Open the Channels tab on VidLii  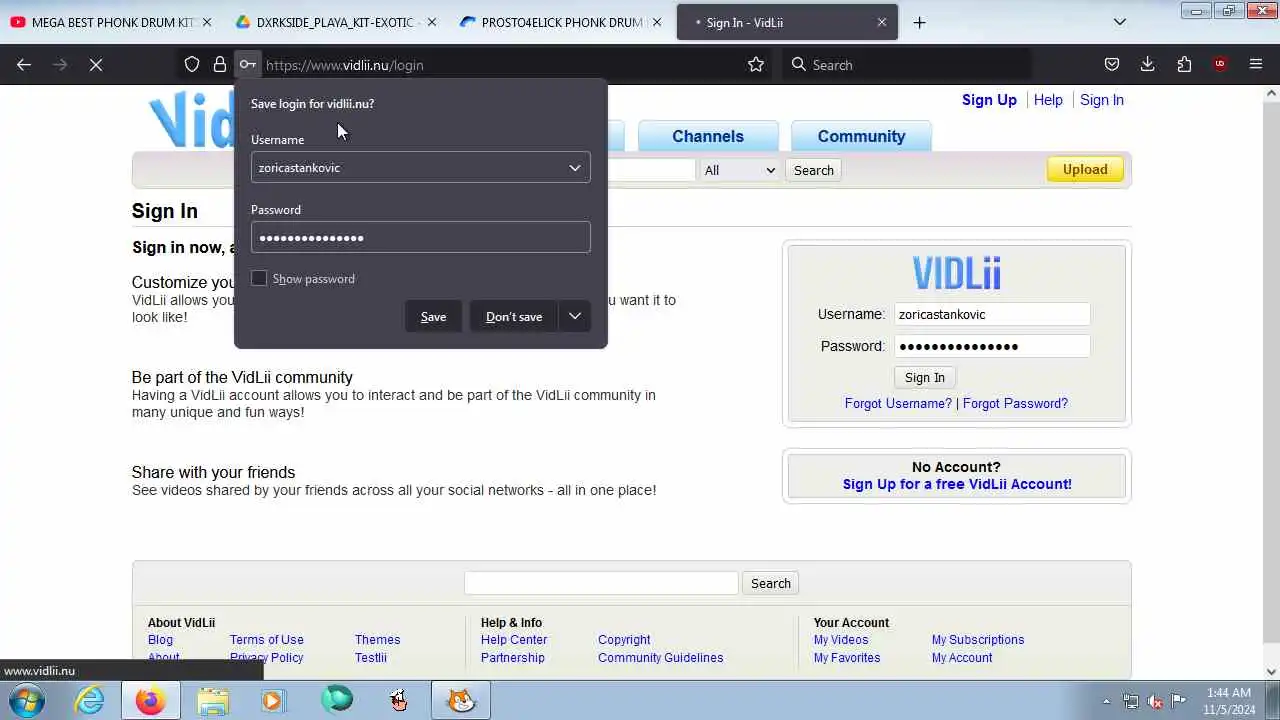(x=708, y=137)
